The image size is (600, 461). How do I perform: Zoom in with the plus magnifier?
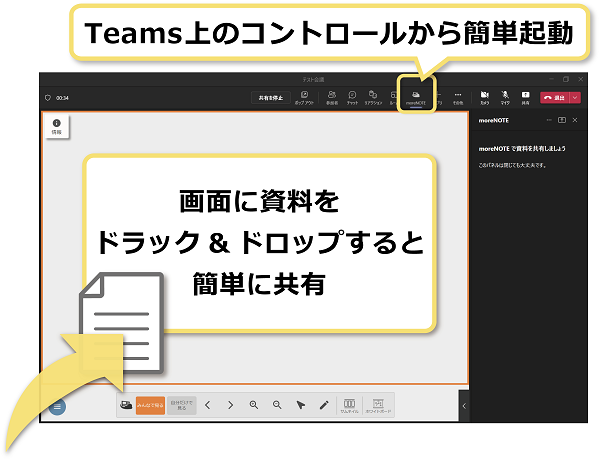click(x=254, y=405)
